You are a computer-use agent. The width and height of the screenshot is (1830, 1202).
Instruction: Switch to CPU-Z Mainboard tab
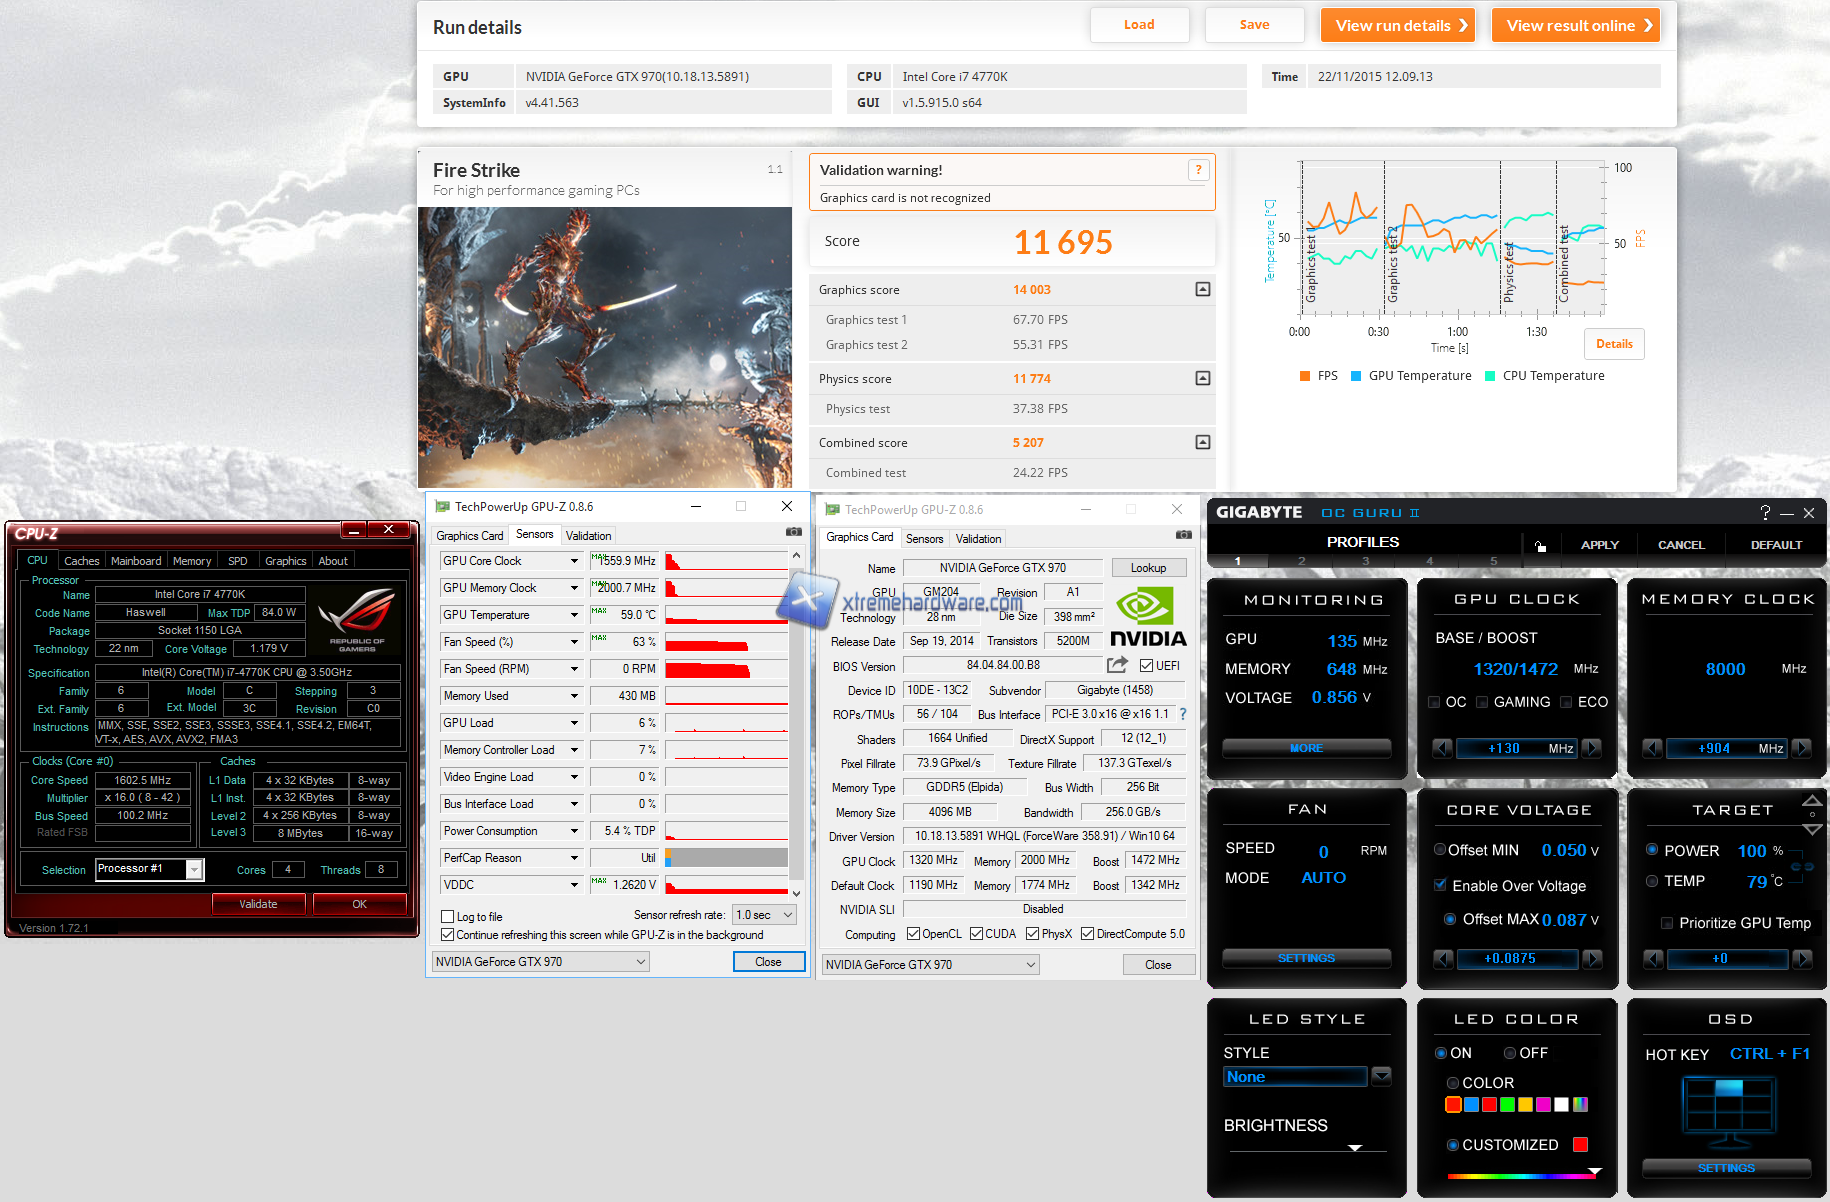pyautogui.click(x=136, y=561)
